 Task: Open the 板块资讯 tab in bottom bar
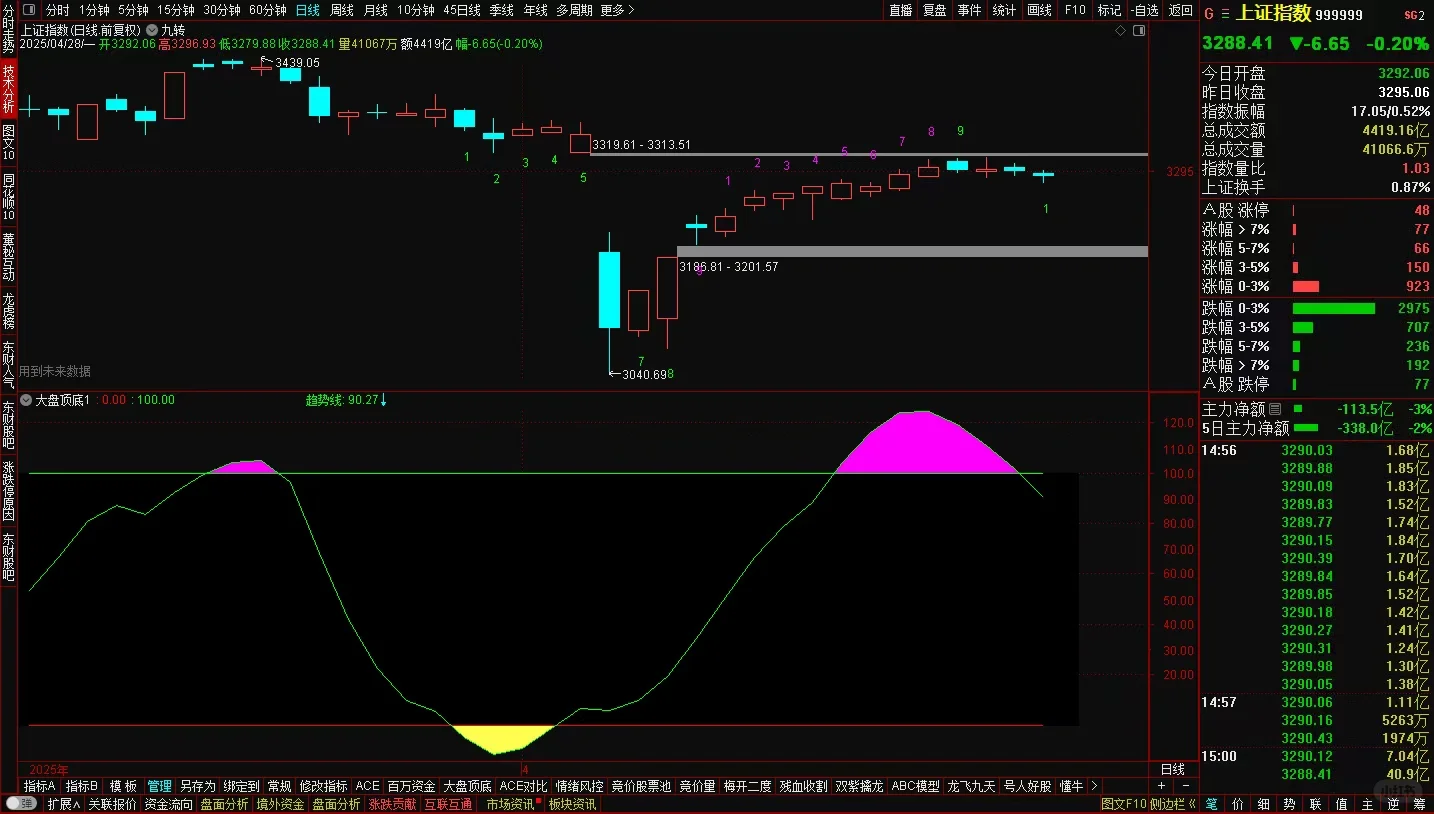pyautogui.click(x=572, y=804)
